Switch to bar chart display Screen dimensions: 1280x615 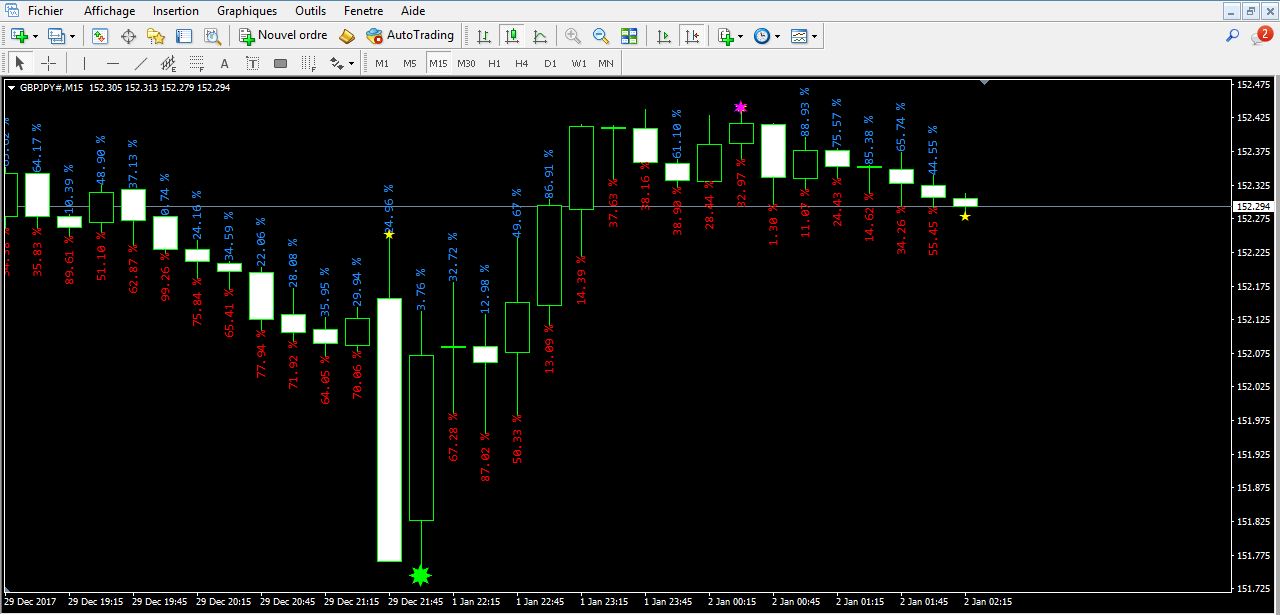click(x=484, y=36)
